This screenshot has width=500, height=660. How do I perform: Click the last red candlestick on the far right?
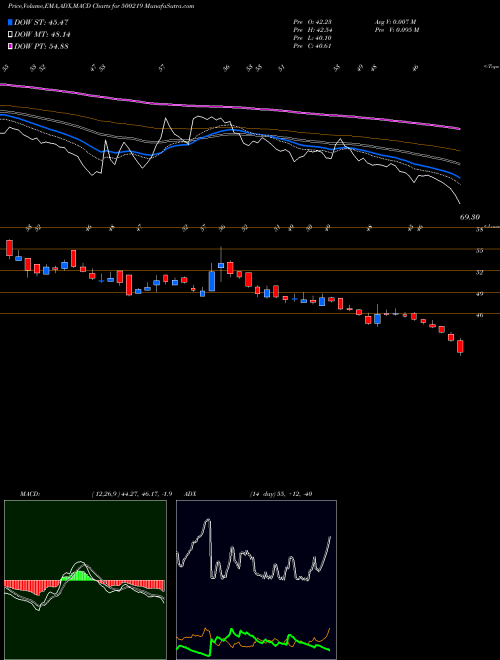[460, 347]
